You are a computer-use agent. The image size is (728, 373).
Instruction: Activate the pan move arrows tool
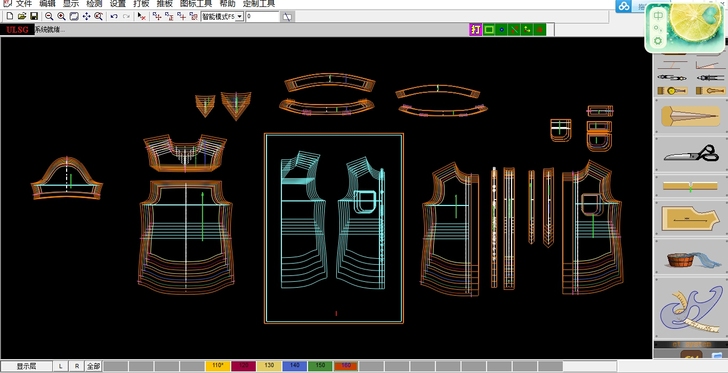[x=86, y=16]
